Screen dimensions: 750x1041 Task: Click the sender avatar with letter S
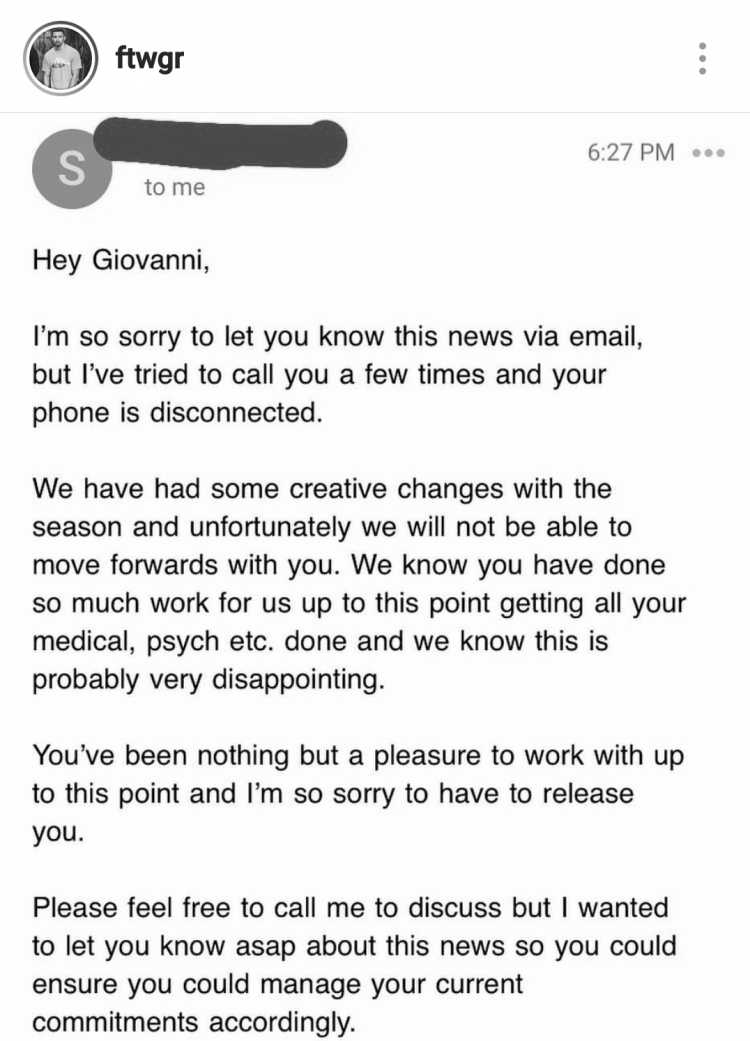(72, 169)
